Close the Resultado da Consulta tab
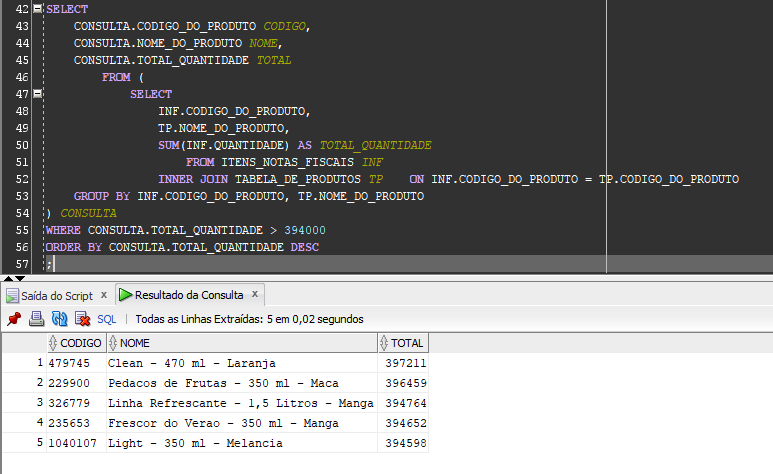The height and width of the screenshot is (474, 773). (x=255, y=294)
